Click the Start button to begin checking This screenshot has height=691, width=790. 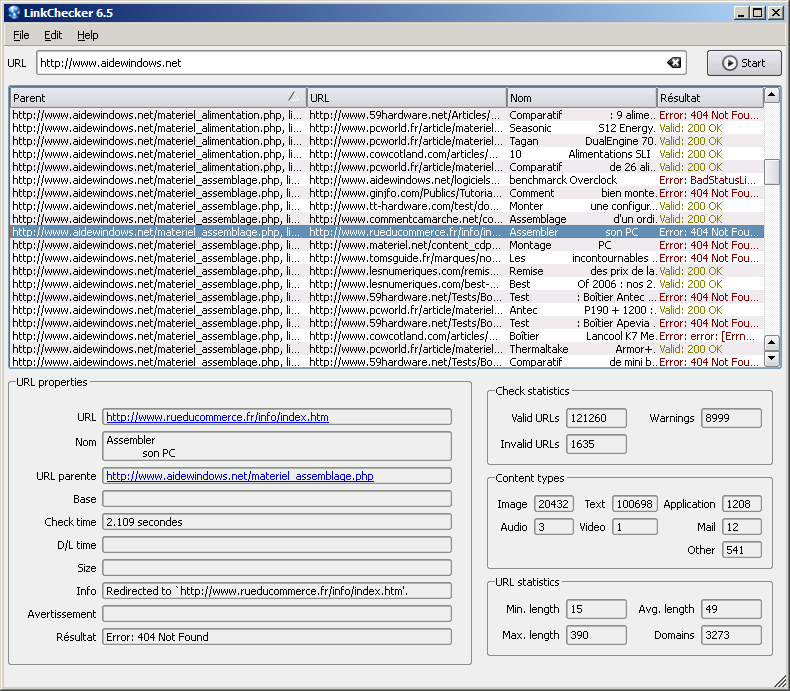click(743, 63)
